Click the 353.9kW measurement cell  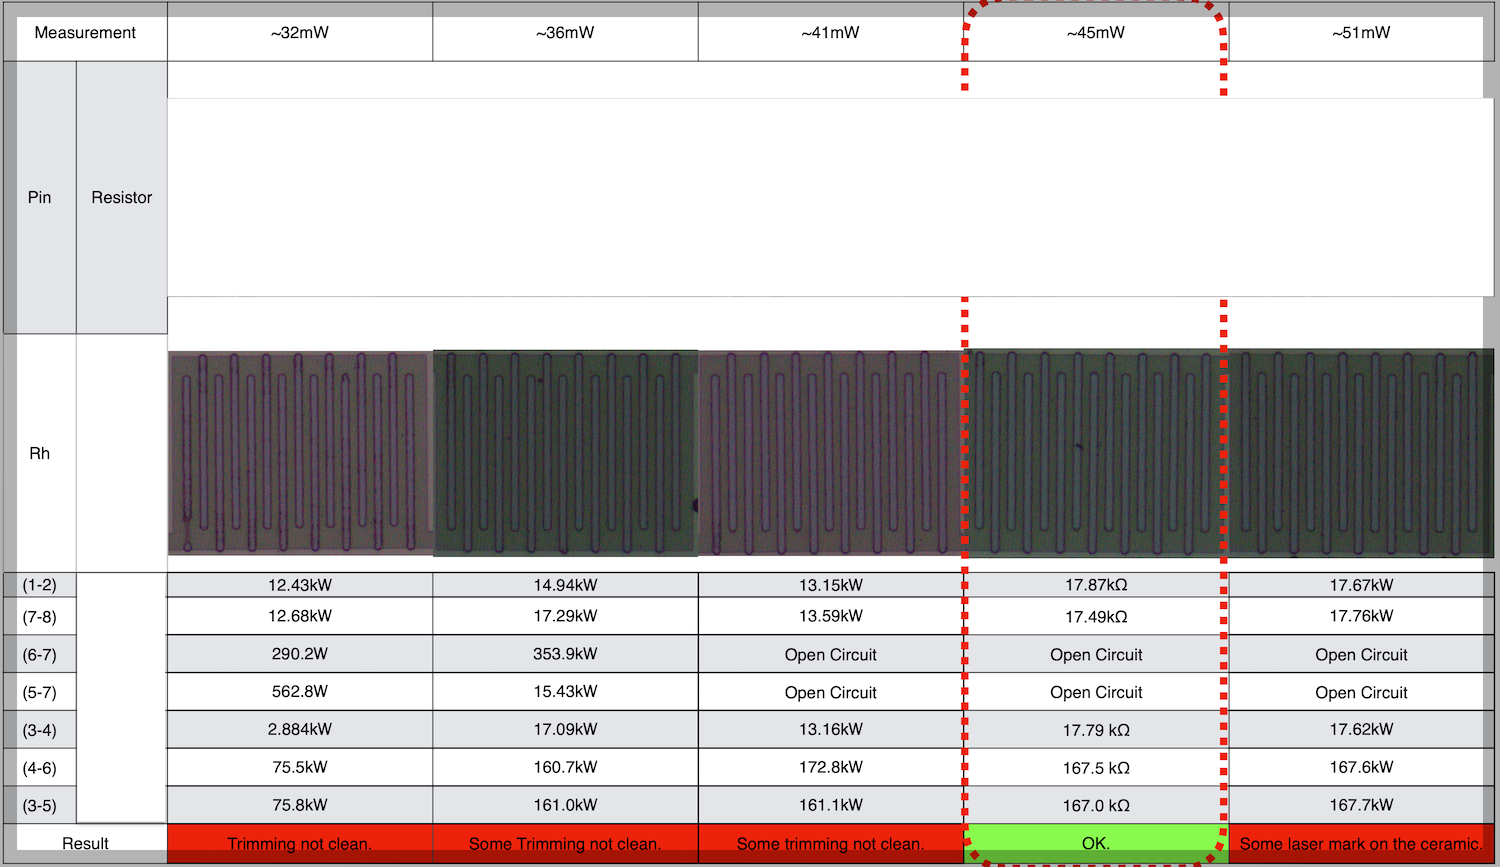pos(565,654)
